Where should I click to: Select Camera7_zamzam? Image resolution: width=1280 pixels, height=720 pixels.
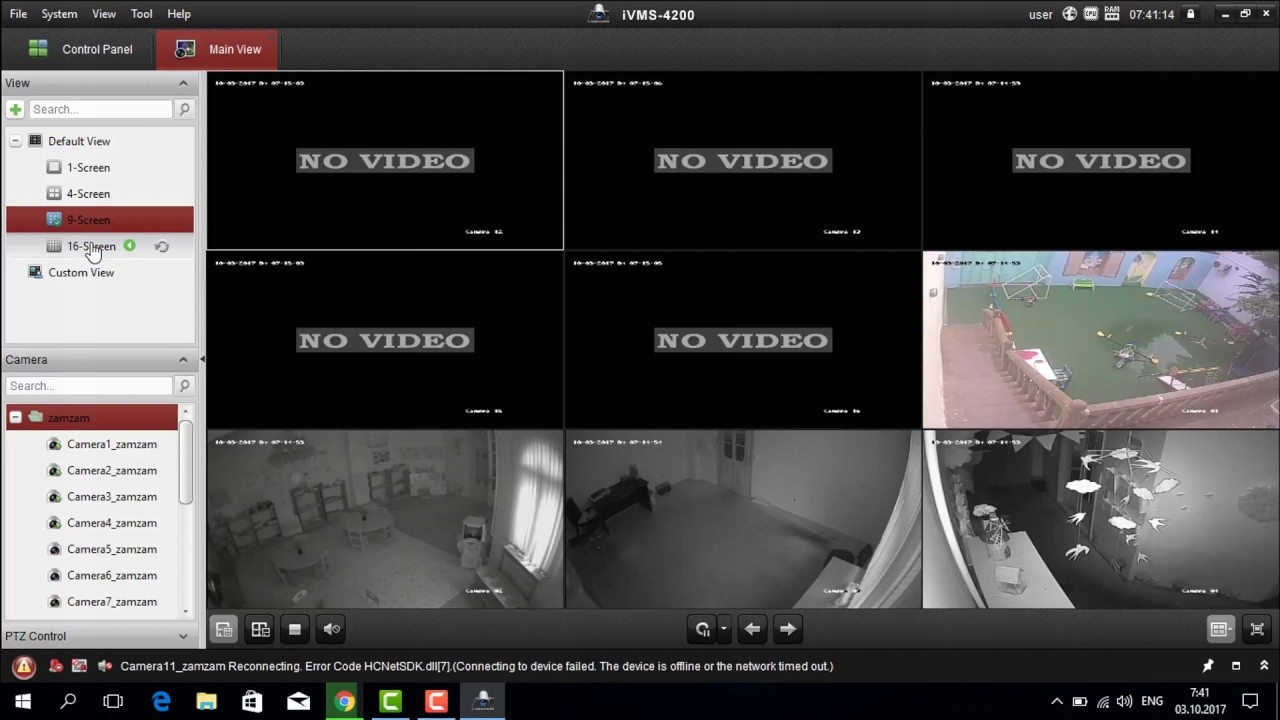pos(112,601)
